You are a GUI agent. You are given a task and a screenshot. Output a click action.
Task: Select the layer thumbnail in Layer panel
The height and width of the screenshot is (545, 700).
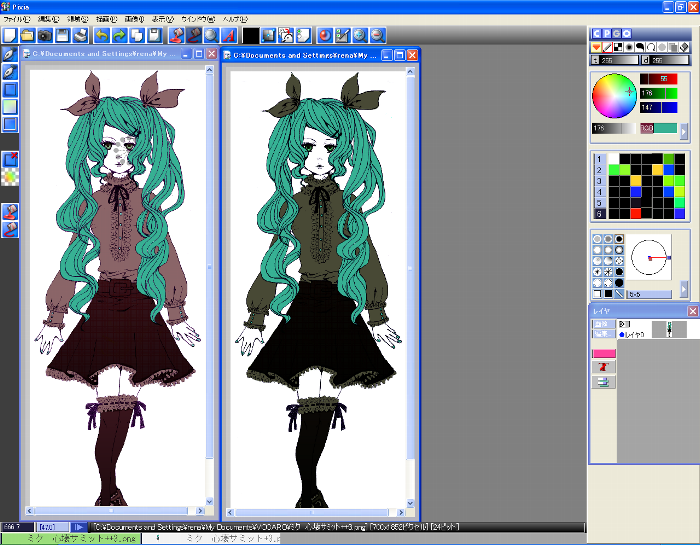click(669, 329)
